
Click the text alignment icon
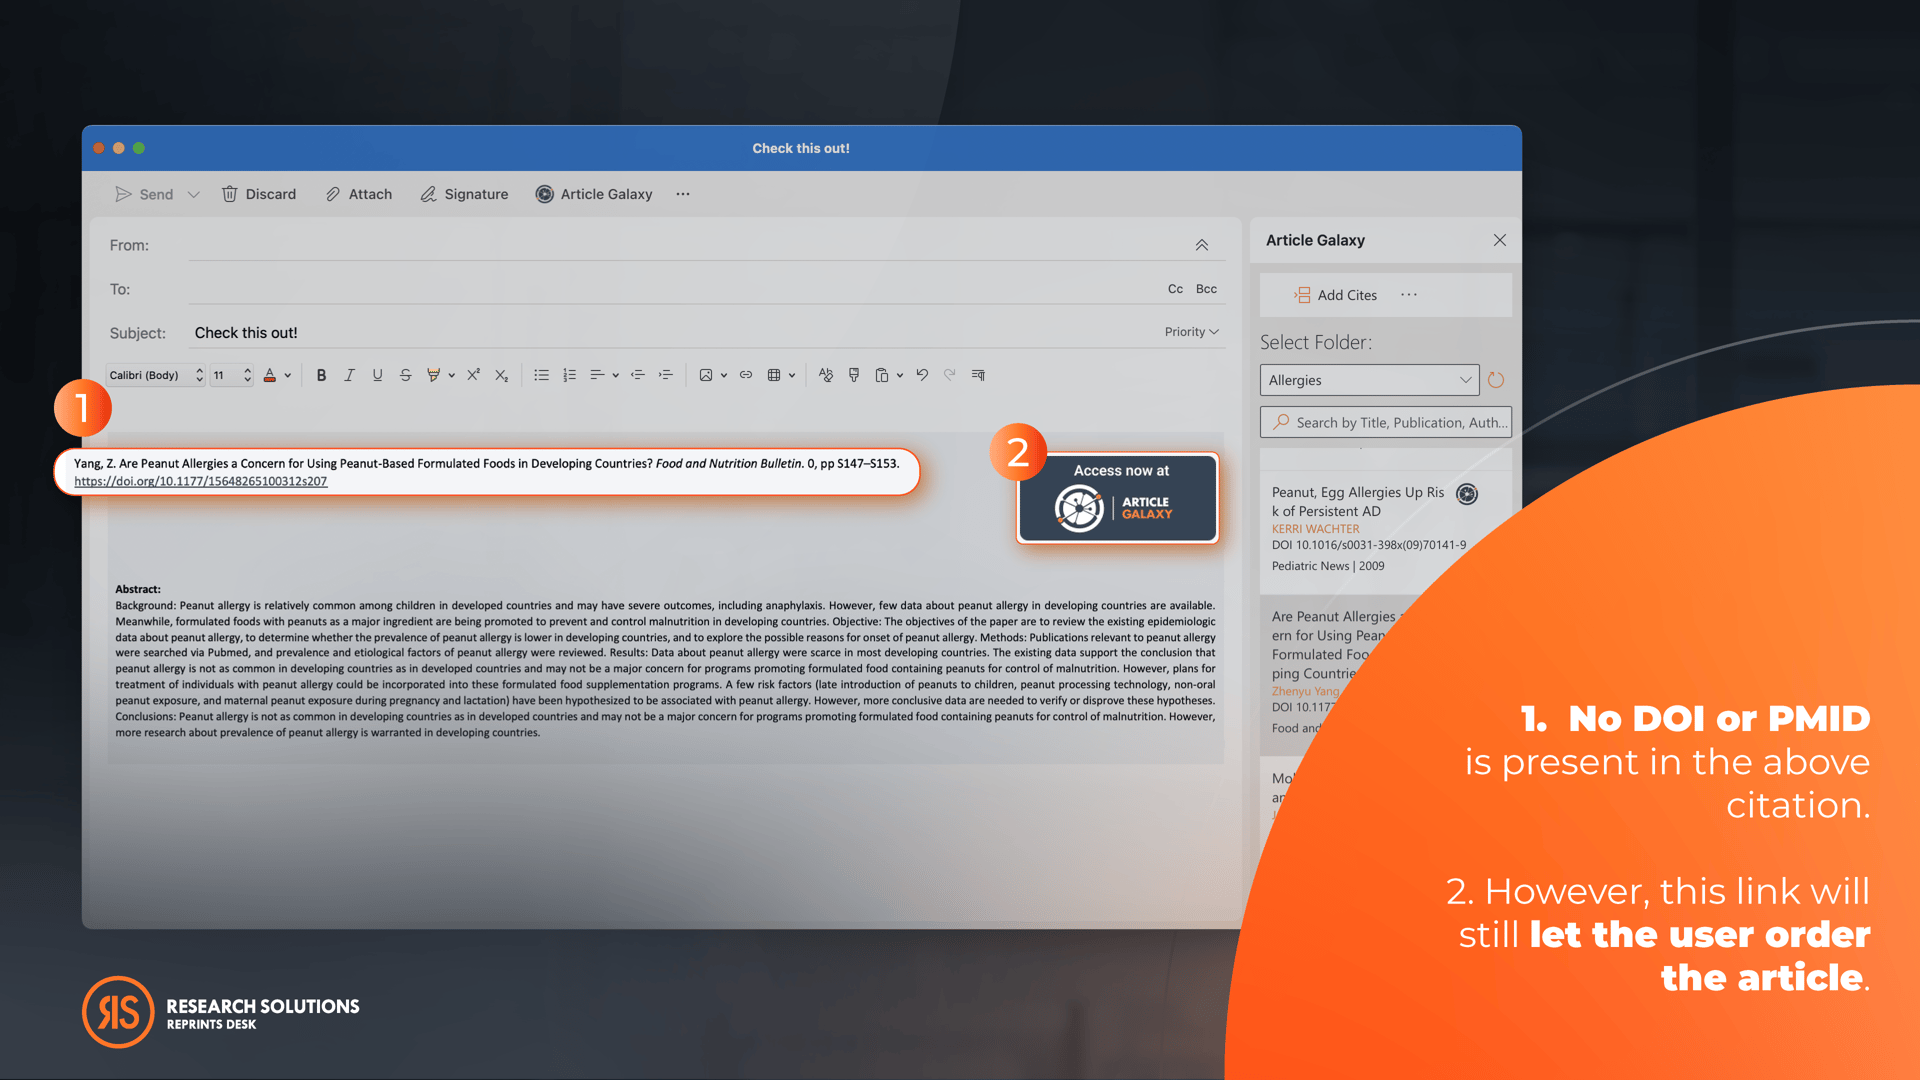[597, 375]
